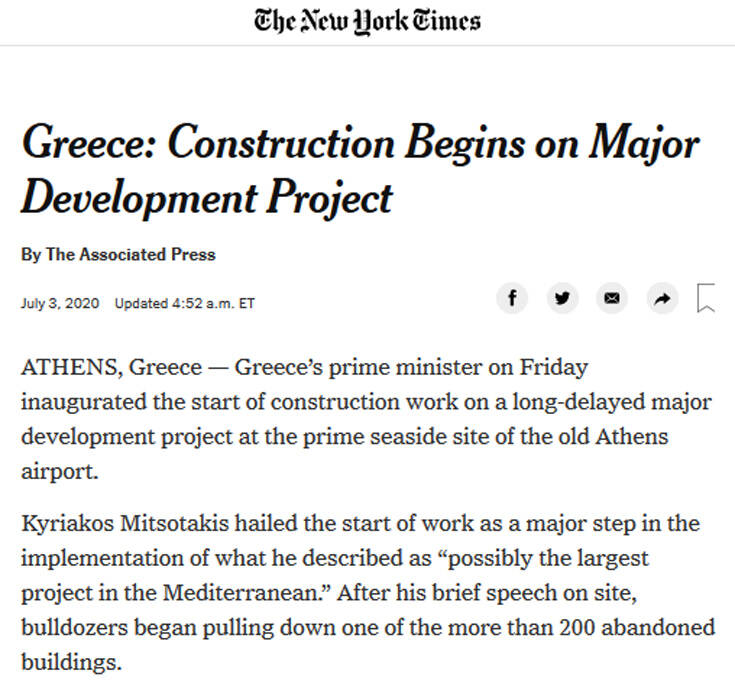Click the word Greece: in the headline
The height and width of the screenshot is (680, 735).
tap(89, 143)
